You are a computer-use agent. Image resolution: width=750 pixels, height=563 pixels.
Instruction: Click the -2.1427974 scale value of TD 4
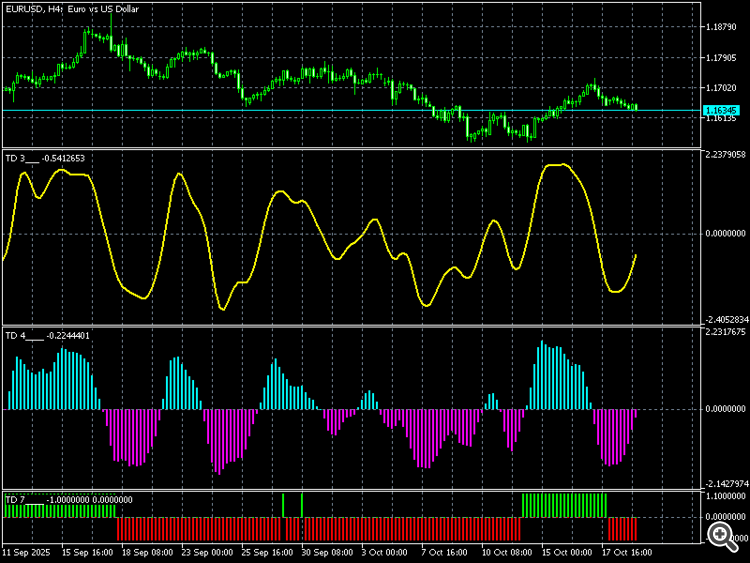[726, 484]
